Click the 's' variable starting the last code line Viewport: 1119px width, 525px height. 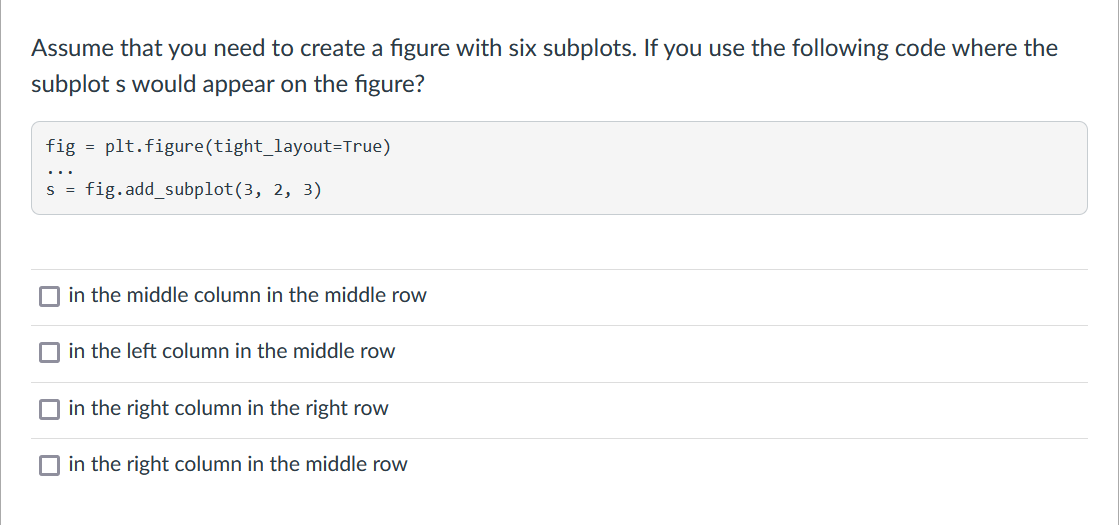tap(50, 190)
